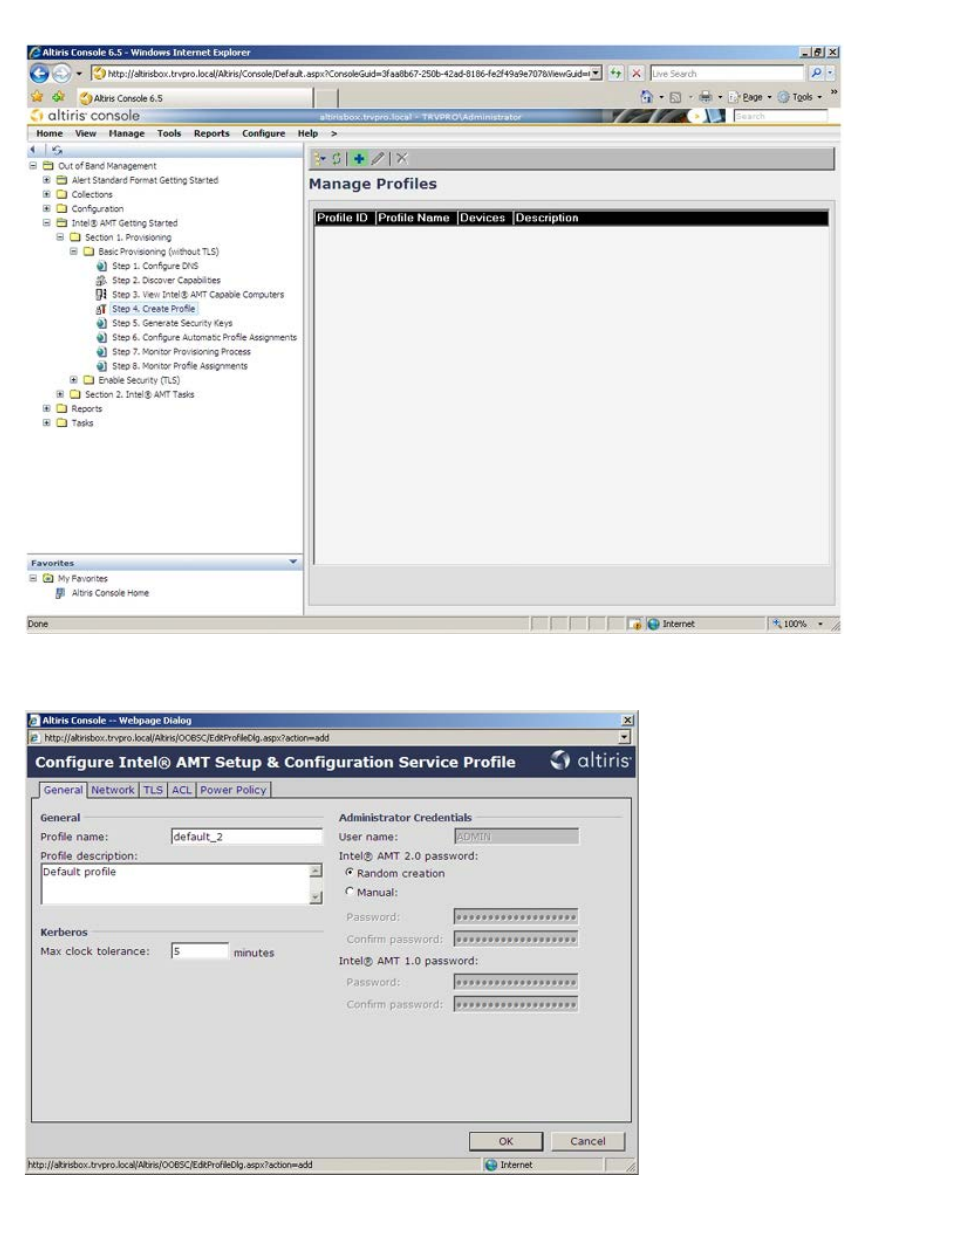This screenshot has height=1235, width=954.
Task: Click the browser Refresh icon
Action: click(616, 73)
